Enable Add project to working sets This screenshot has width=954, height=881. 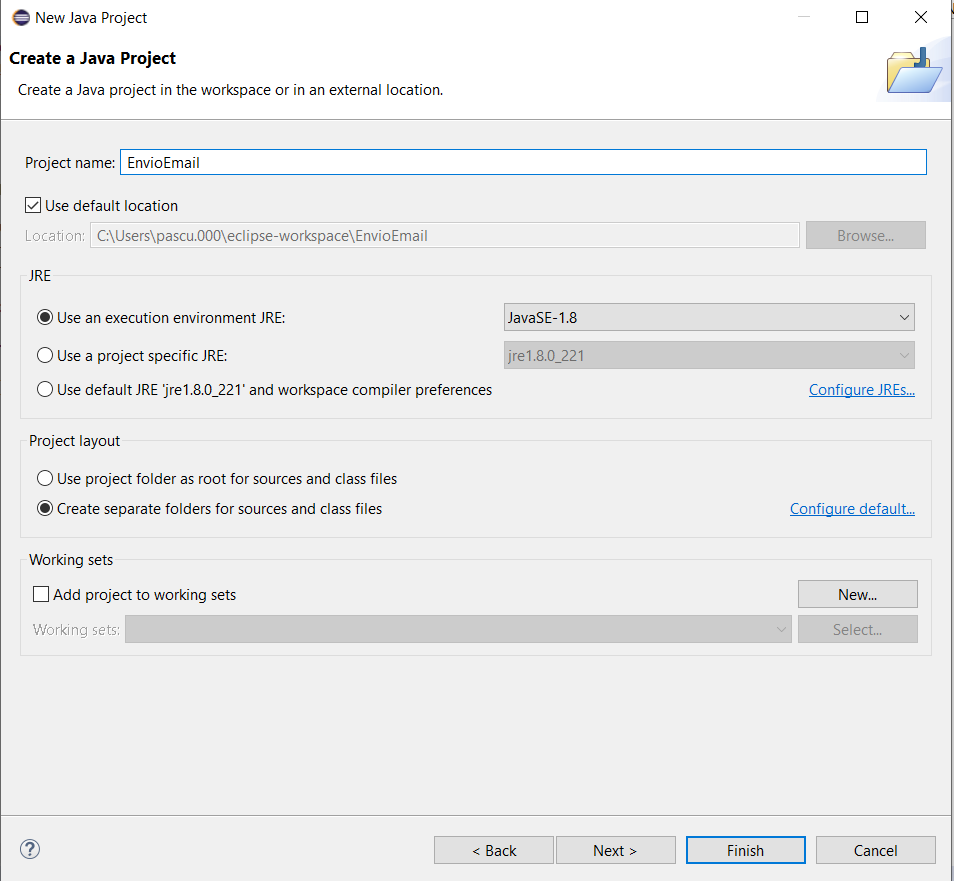41,594
